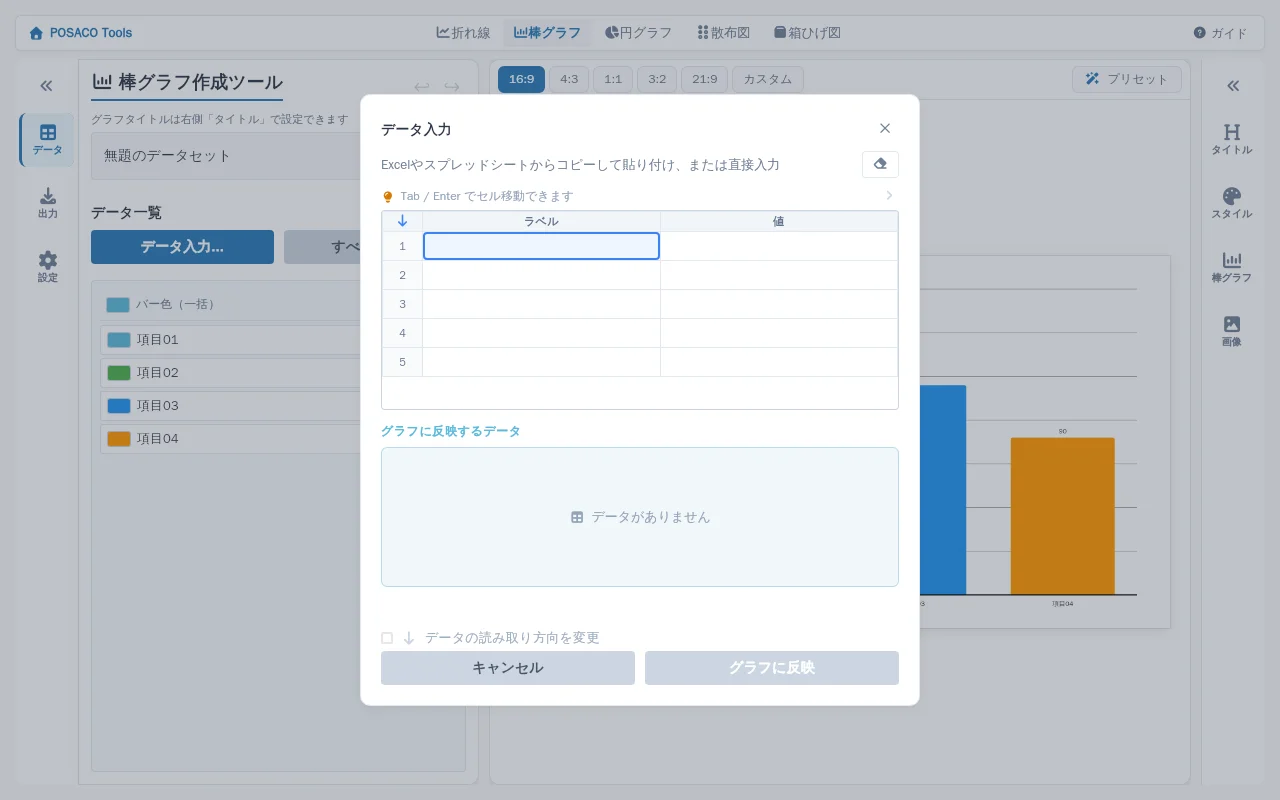Viewport: 1280px width, 800px height.
Task: Select the 画像 image icon
Action: tap(1232, 330)
